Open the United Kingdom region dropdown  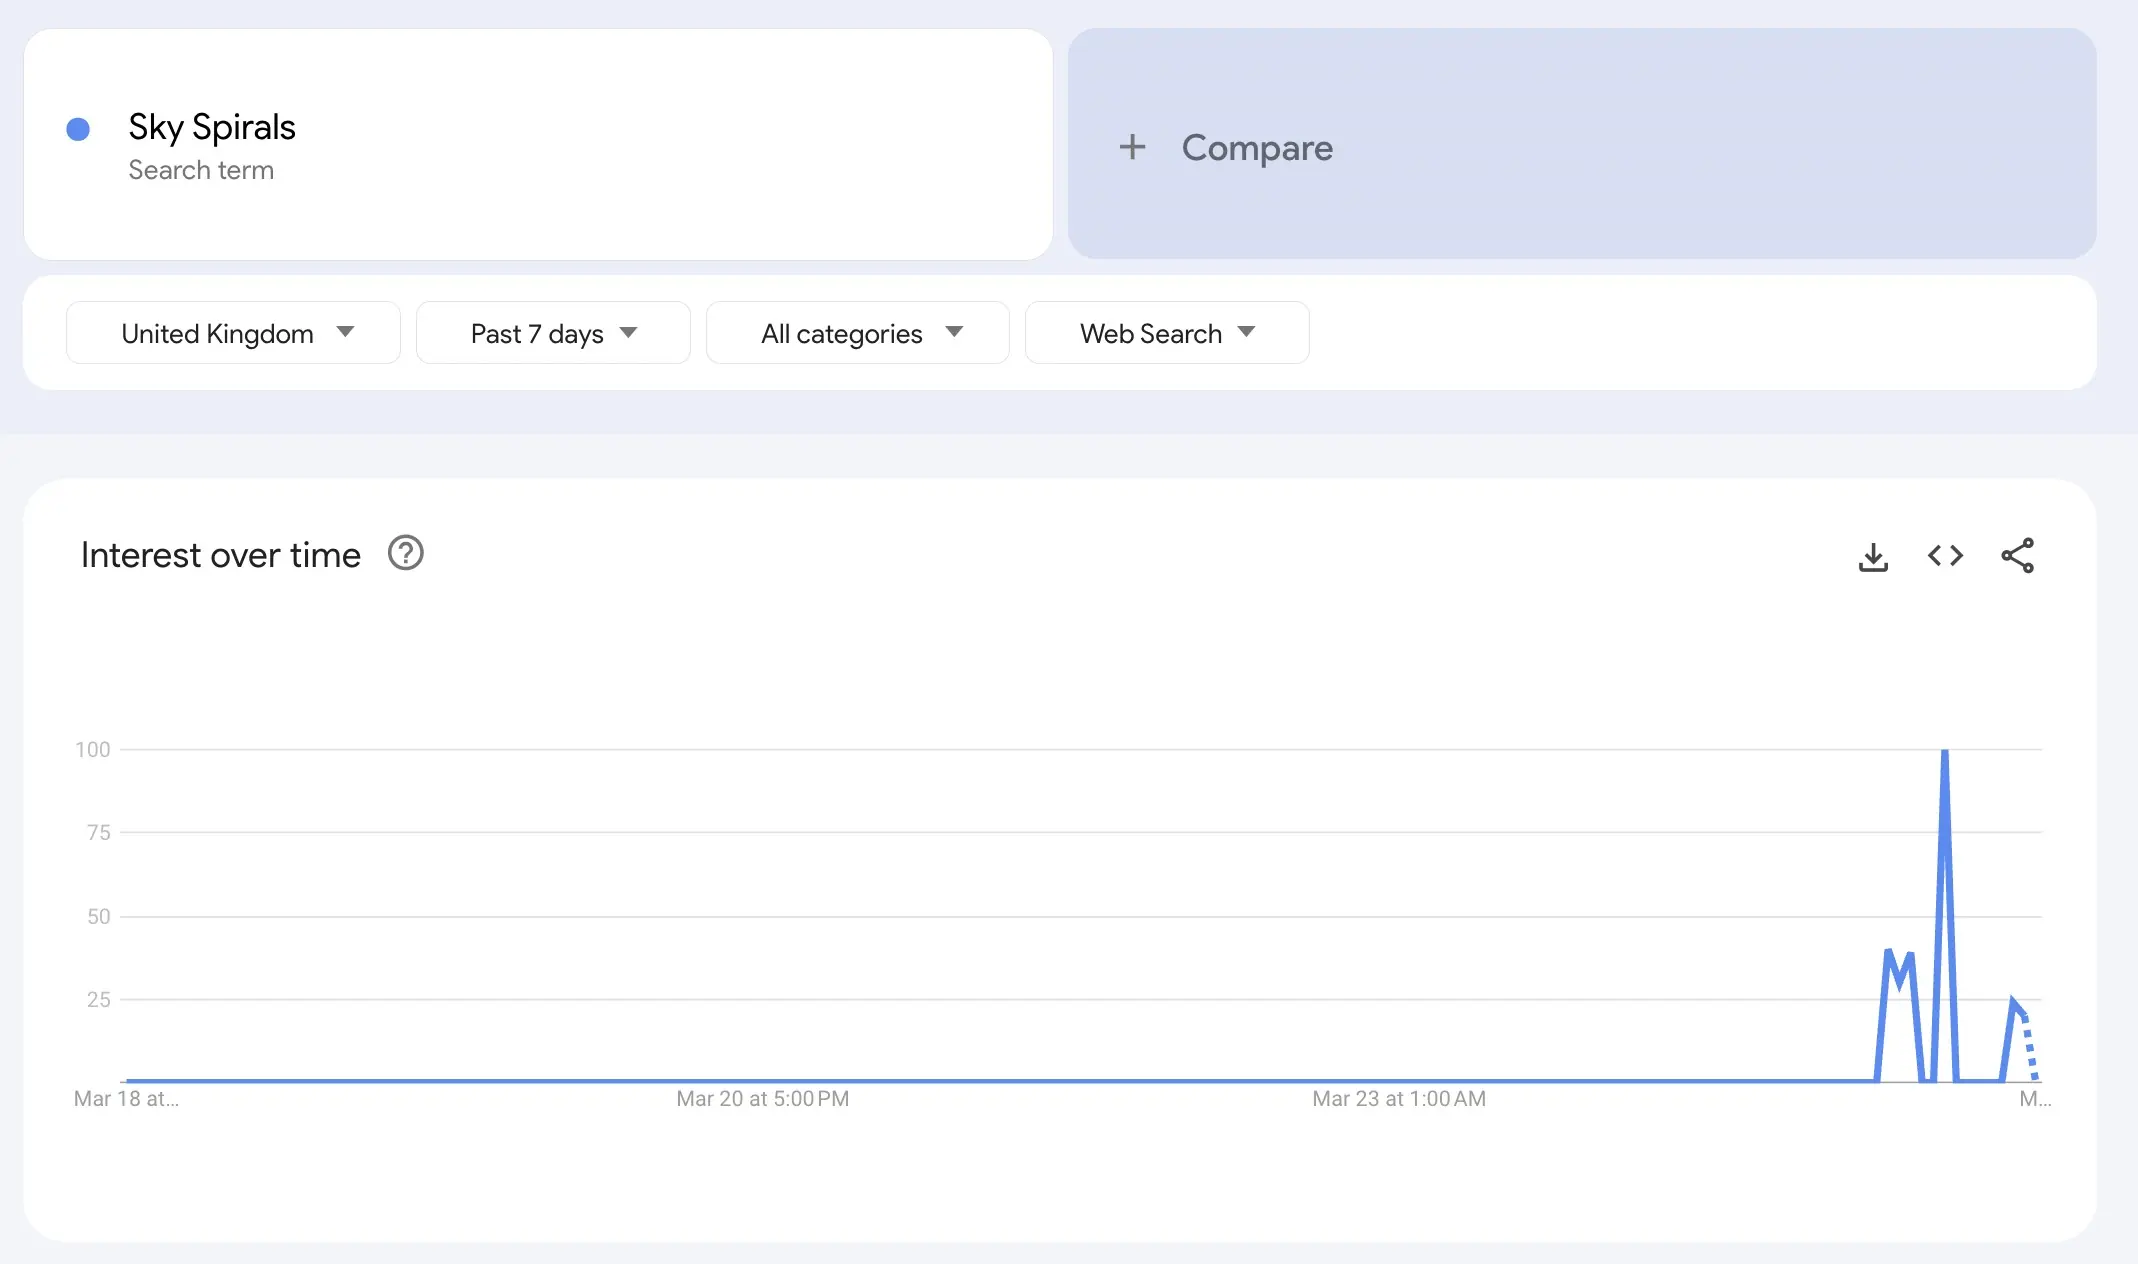click(233, 333)
